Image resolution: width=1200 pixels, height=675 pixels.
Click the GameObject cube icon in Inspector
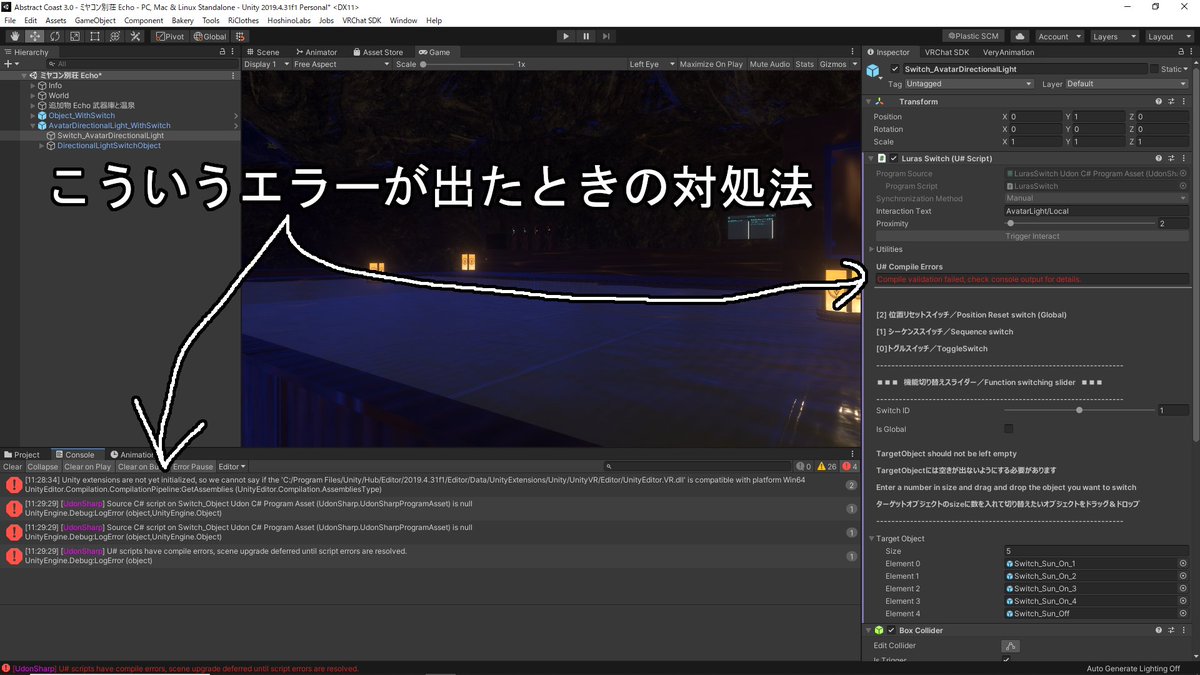pos(874,71)
